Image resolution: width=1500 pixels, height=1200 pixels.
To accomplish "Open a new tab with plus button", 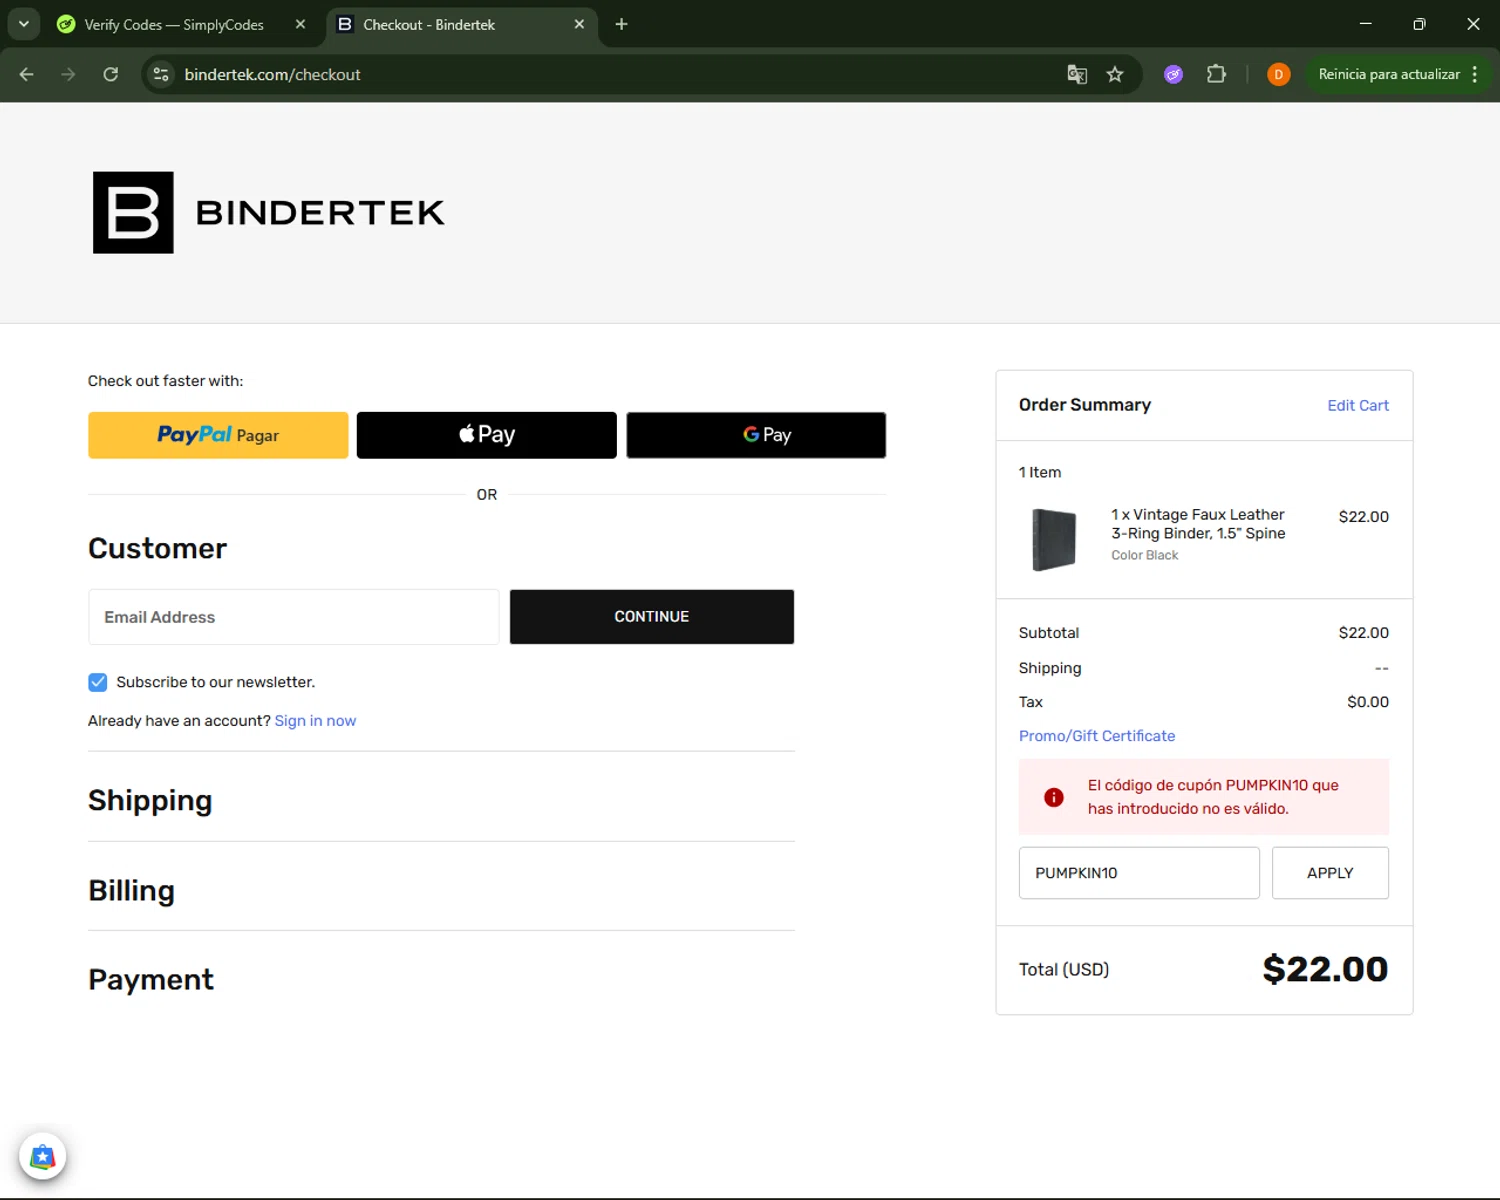I will (621, 24).
